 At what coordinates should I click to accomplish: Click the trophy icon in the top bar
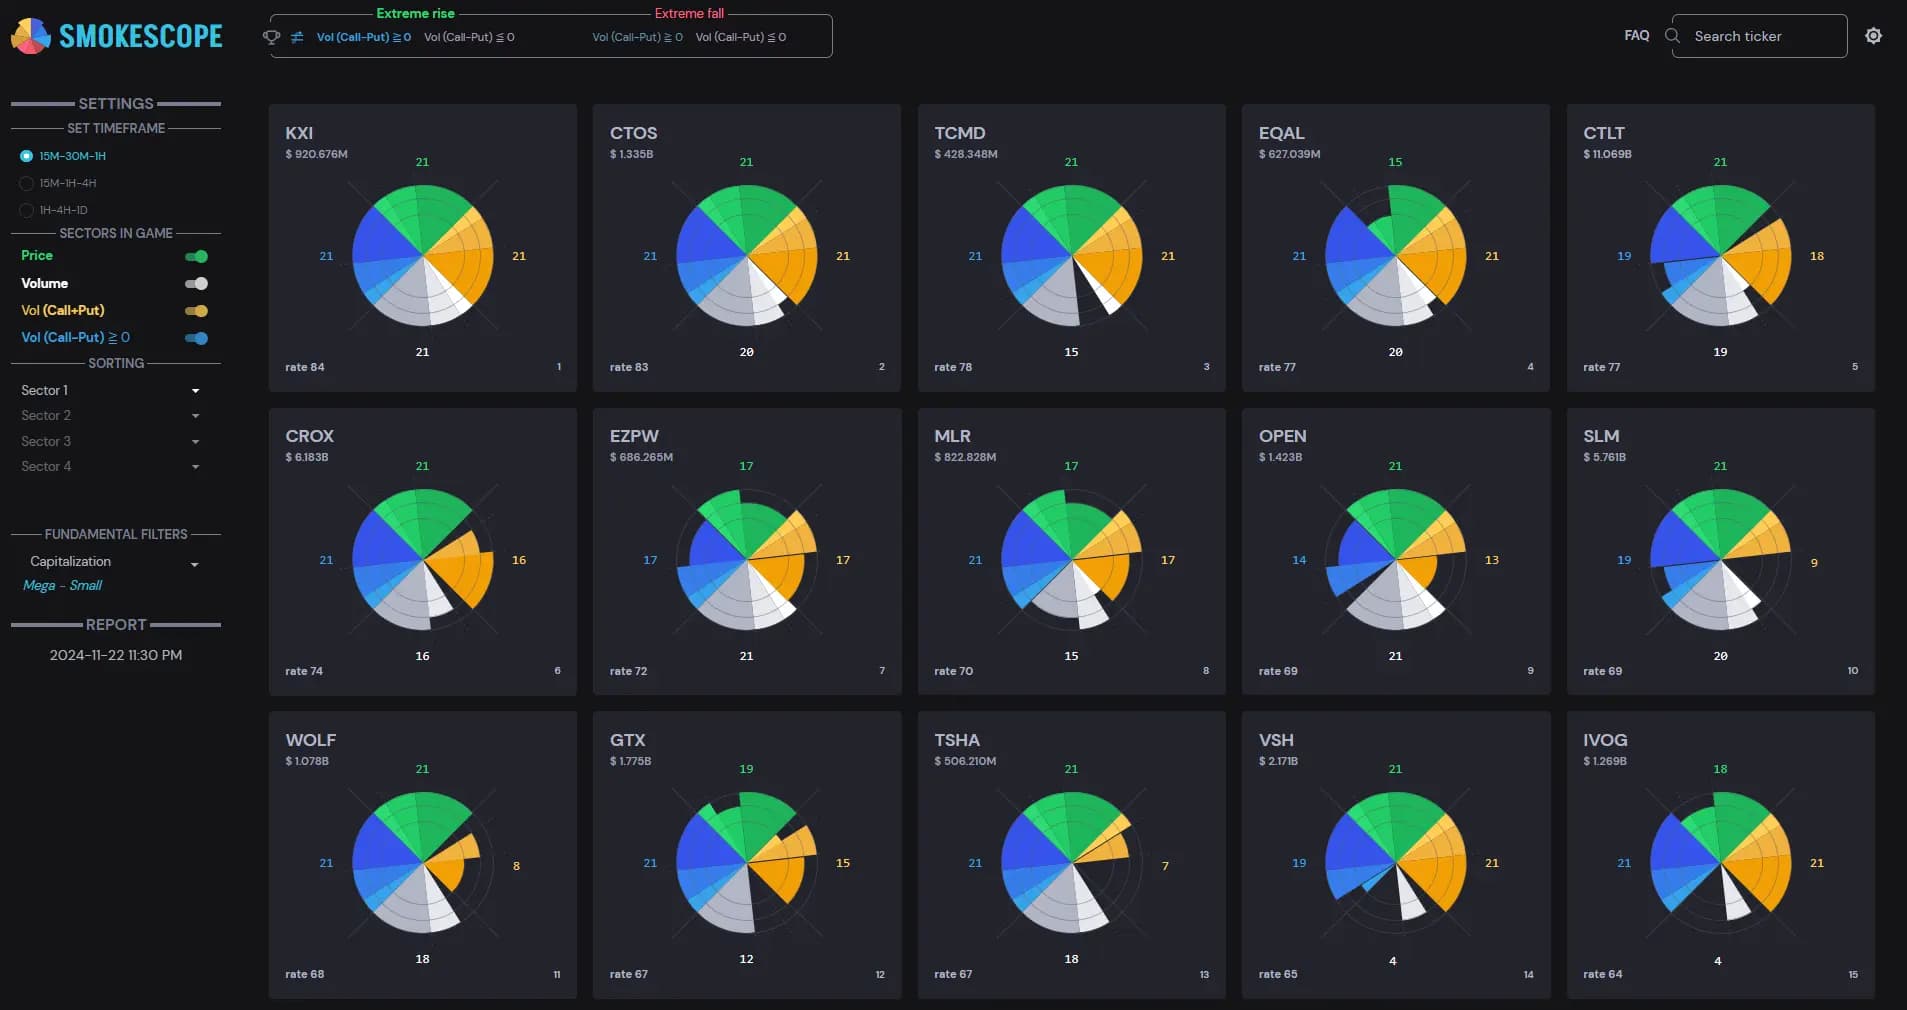click(x=271, y=37)
